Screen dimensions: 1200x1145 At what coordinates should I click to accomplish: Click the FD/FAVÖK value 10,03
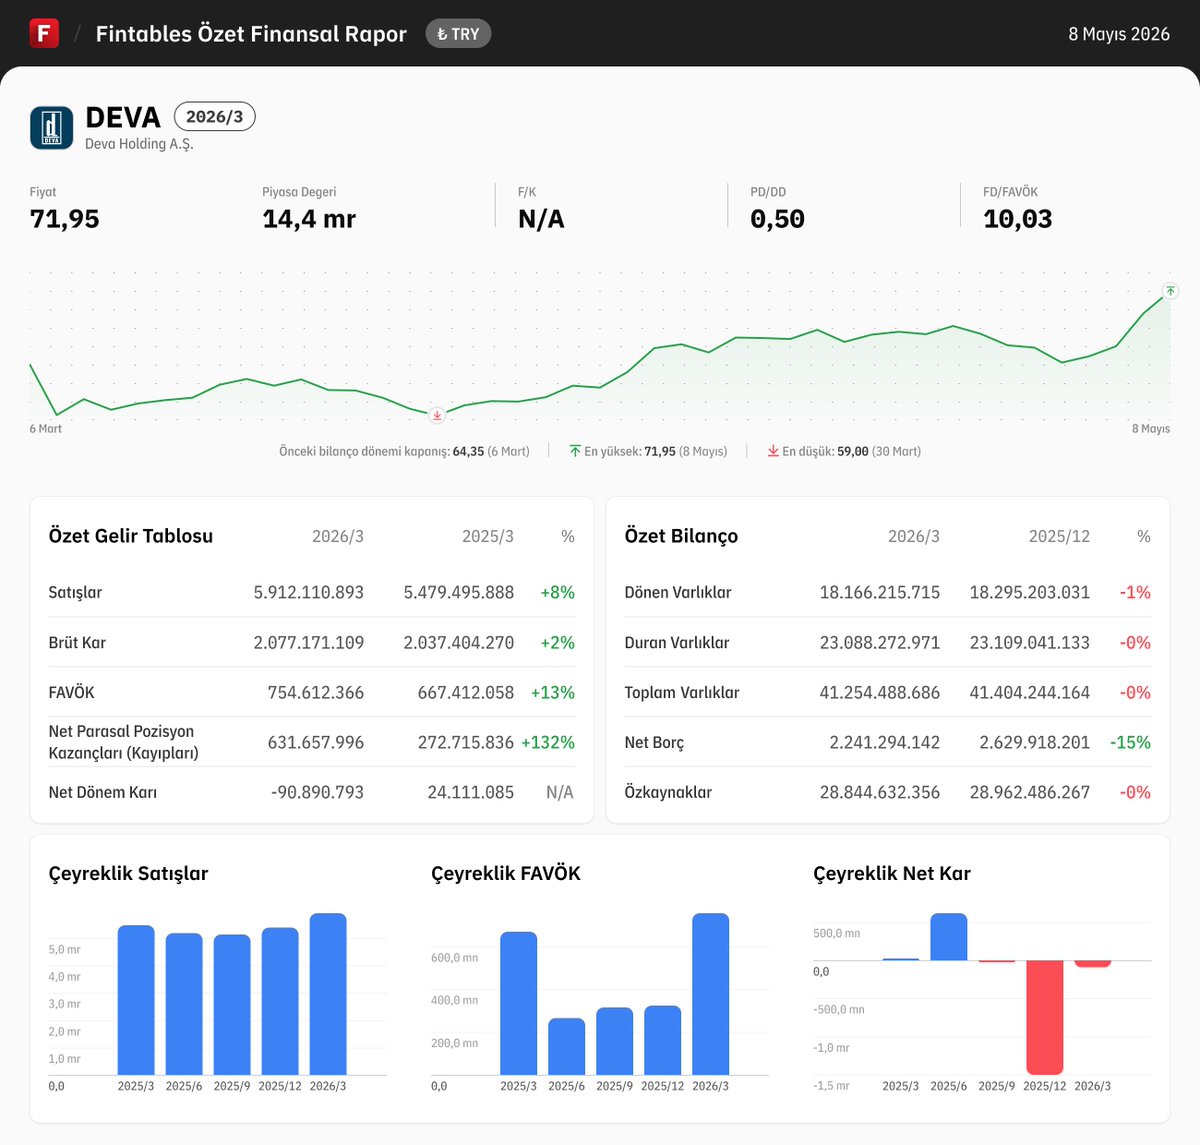pos(1017,219)
